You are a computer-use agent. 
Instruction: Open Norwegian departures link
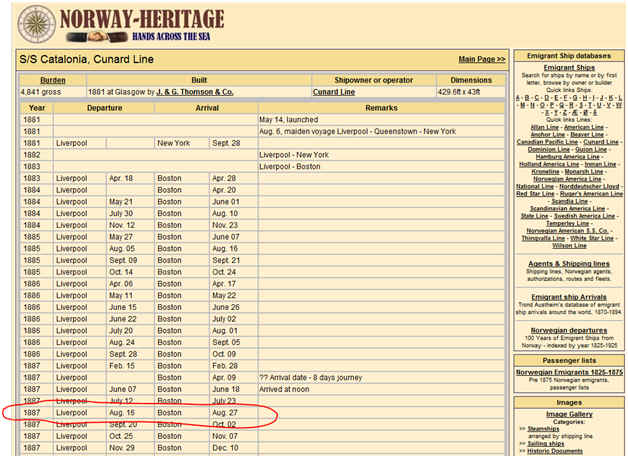tap(569, 330)
